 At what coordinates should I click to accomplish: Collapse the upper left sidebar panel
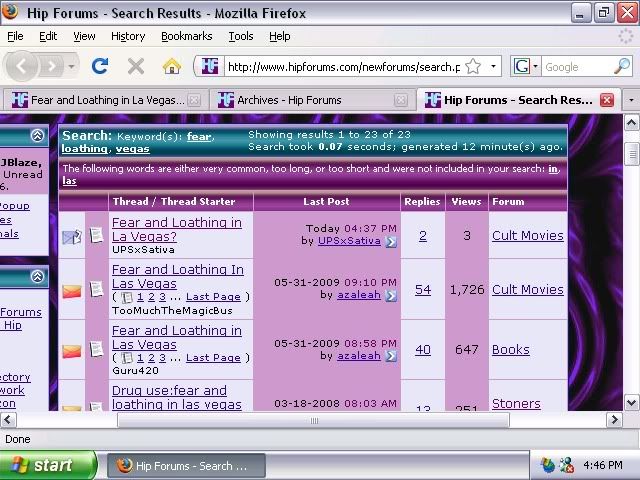[37, 135]
